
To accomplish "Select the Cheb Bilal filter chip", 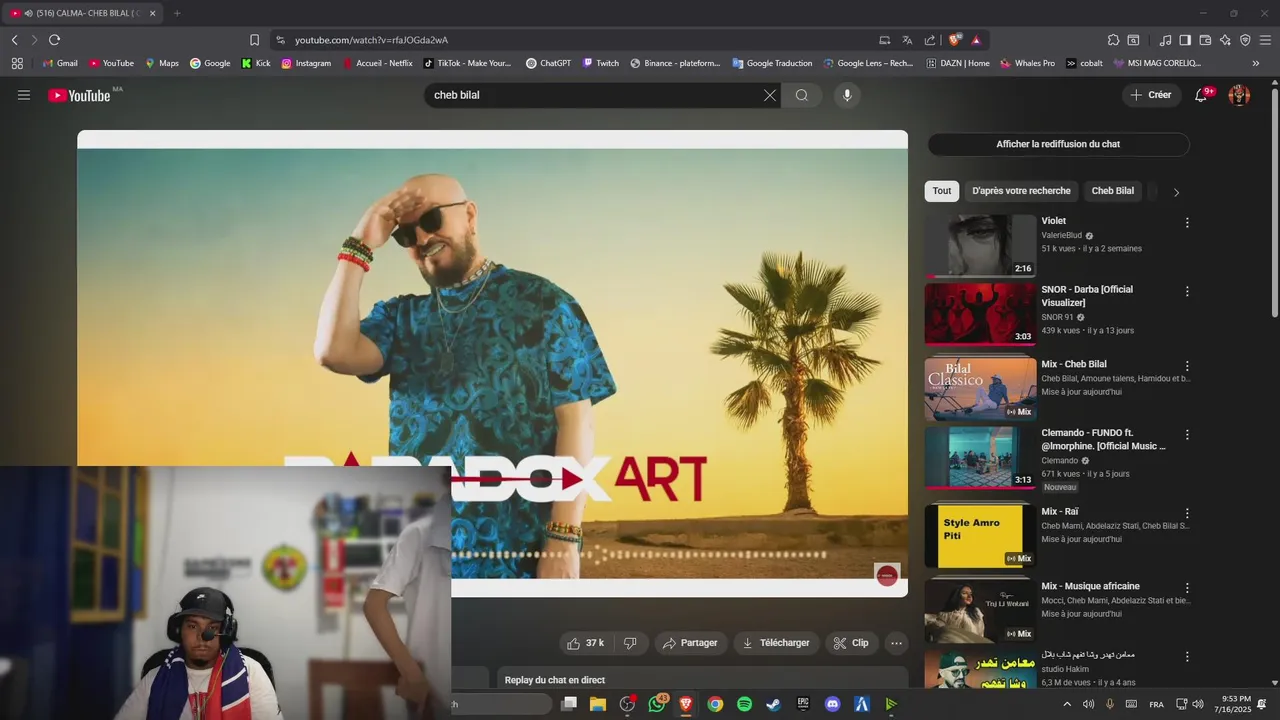I will 1113,191.
